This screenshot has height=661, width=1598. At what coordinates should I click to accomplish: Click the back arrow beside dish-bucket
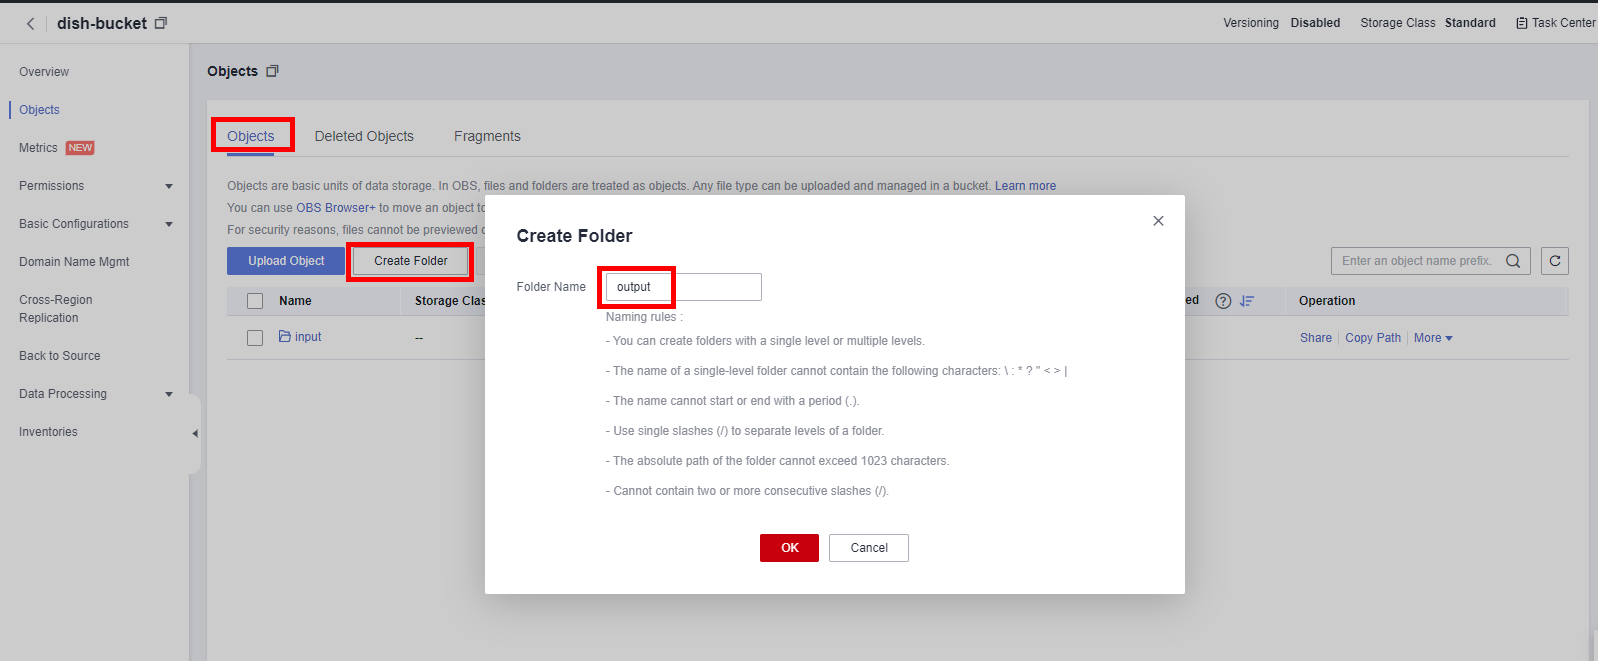coord(31,23)
